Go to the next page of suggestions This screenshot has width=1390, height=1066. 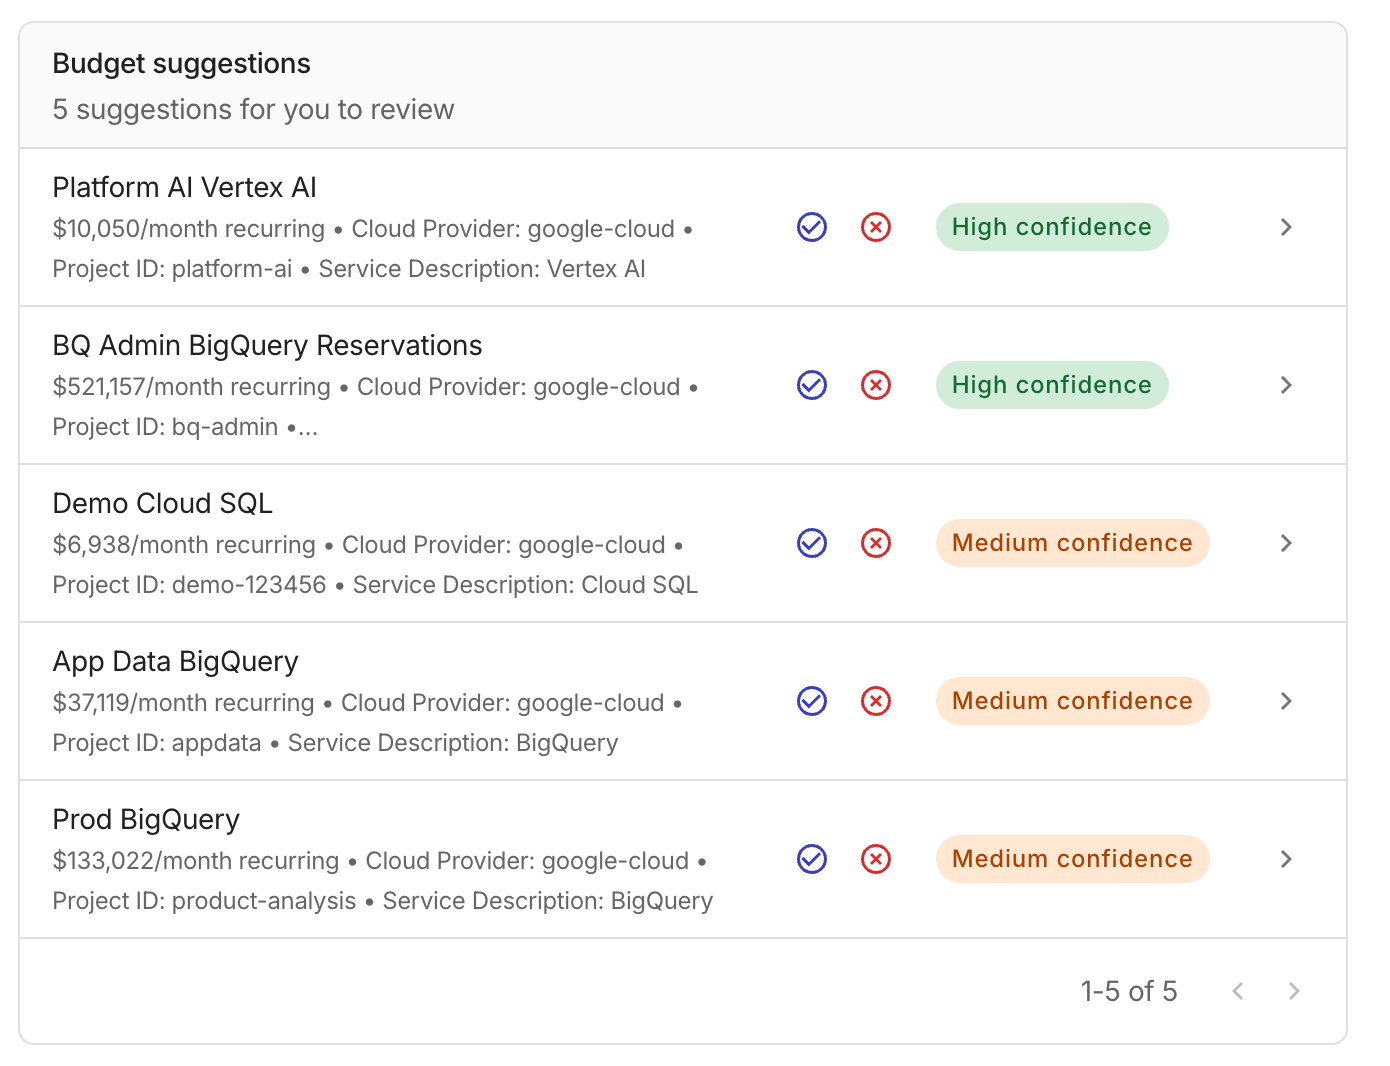pos(1294,991)
